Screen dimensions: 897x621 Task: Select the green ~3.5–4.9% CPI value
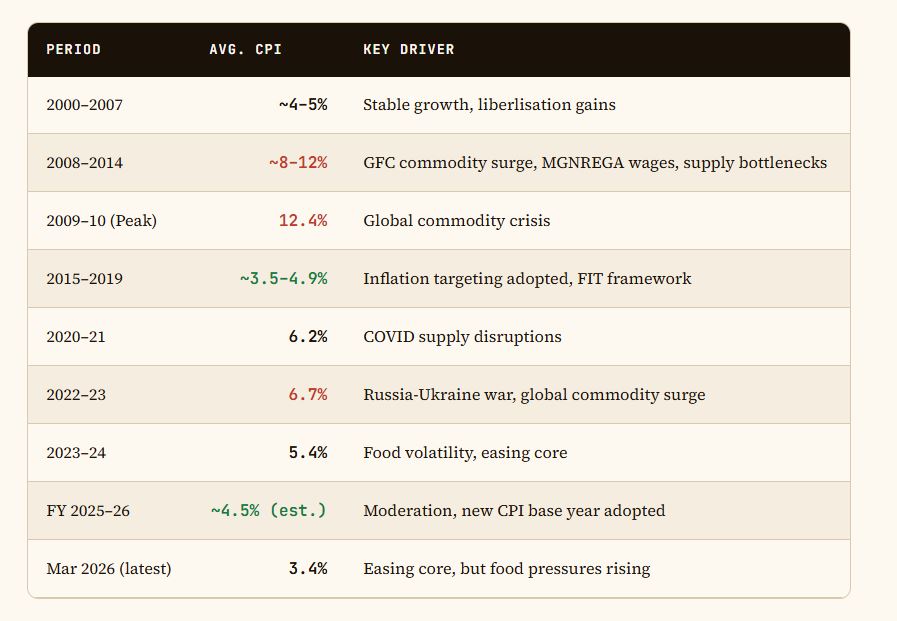click(283, 279)
